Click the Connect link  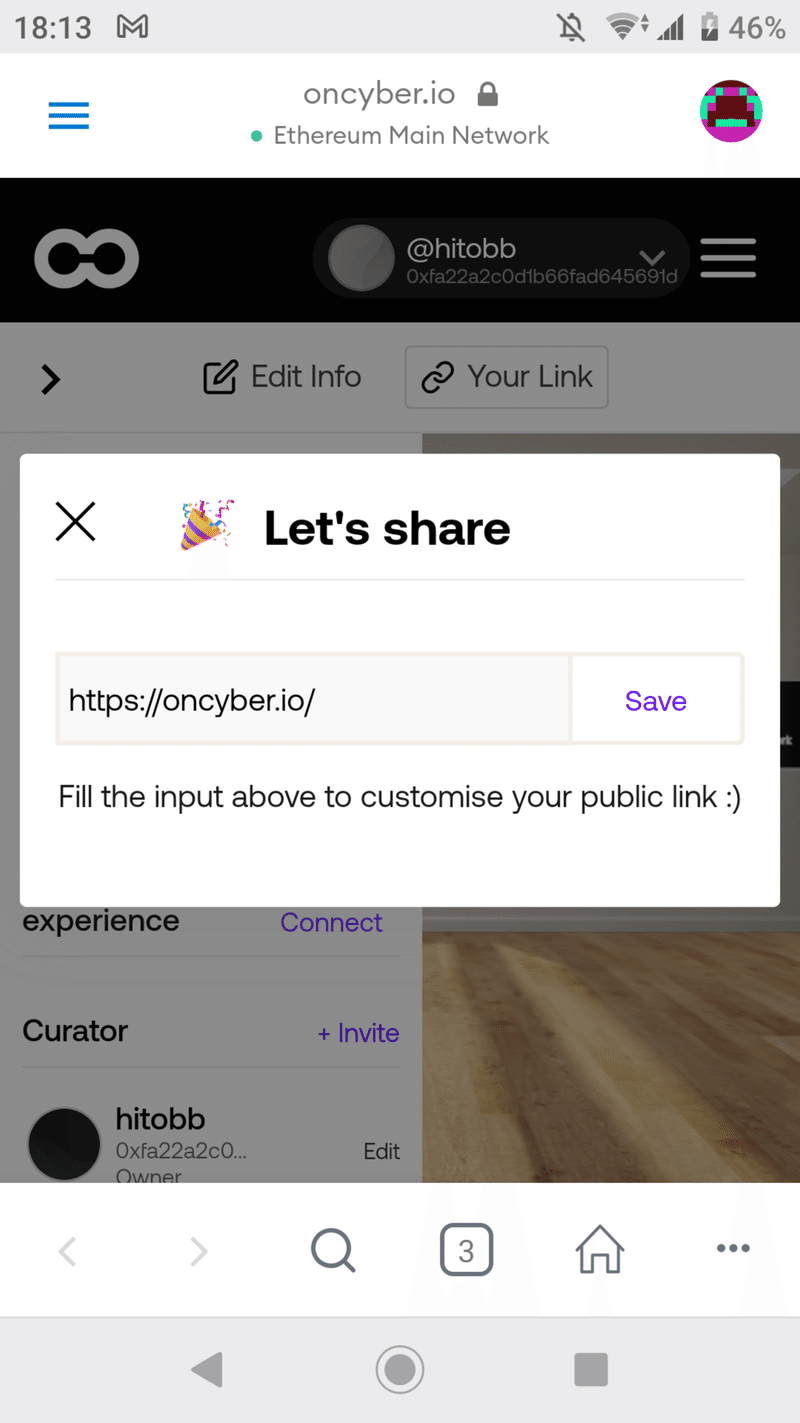331,922
